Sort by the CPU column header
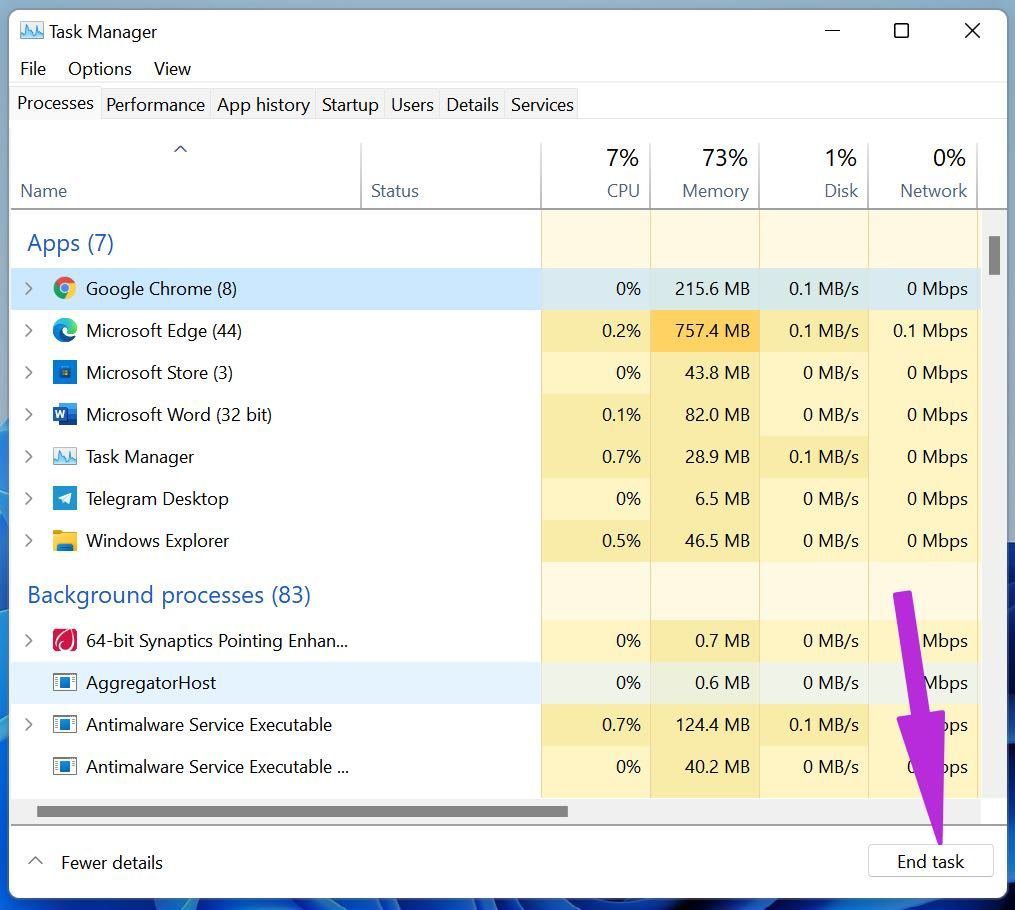Viewport: 1015px width, 910px height. [596, 175]
